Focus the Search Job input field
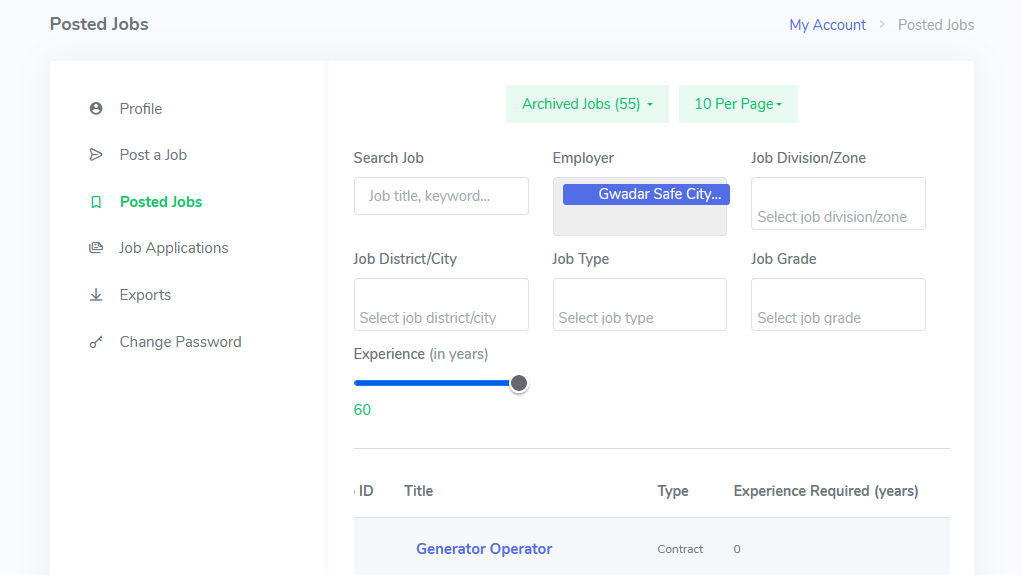Screen dimensions: 1021x575 point(441,196)
